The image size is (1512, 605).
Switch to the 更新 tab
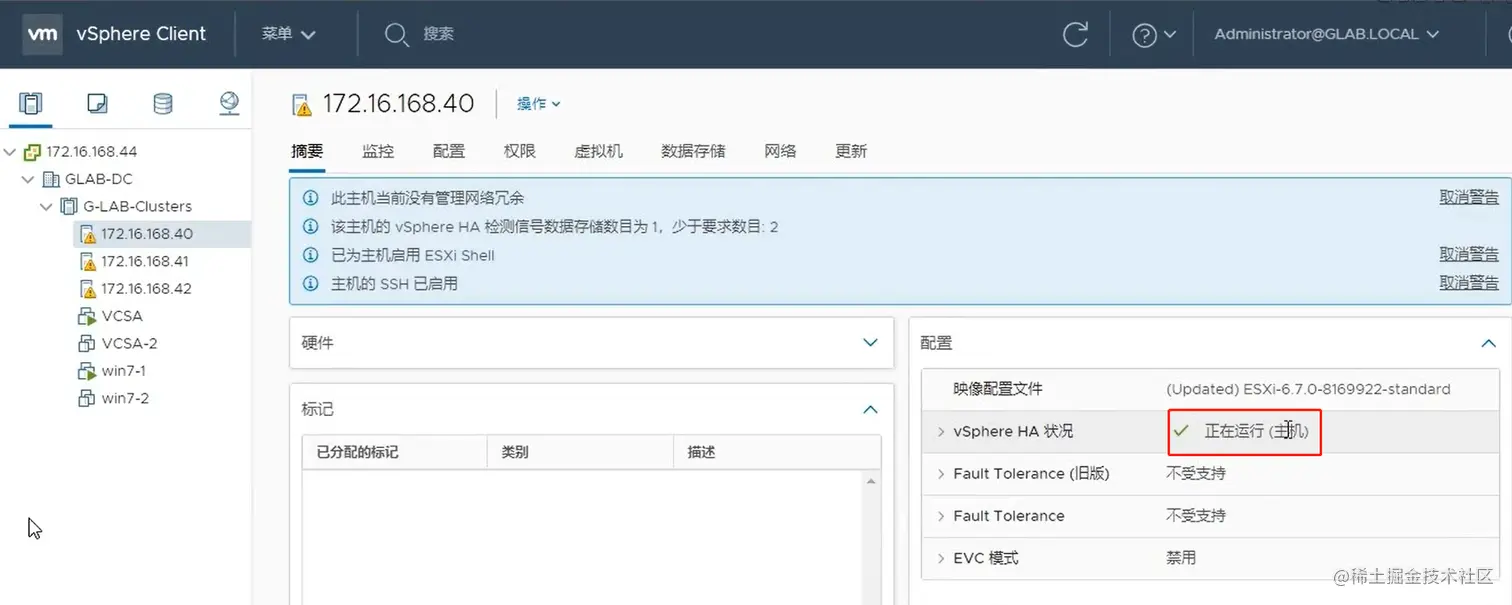pyautogui.click(x=851, y=151)
